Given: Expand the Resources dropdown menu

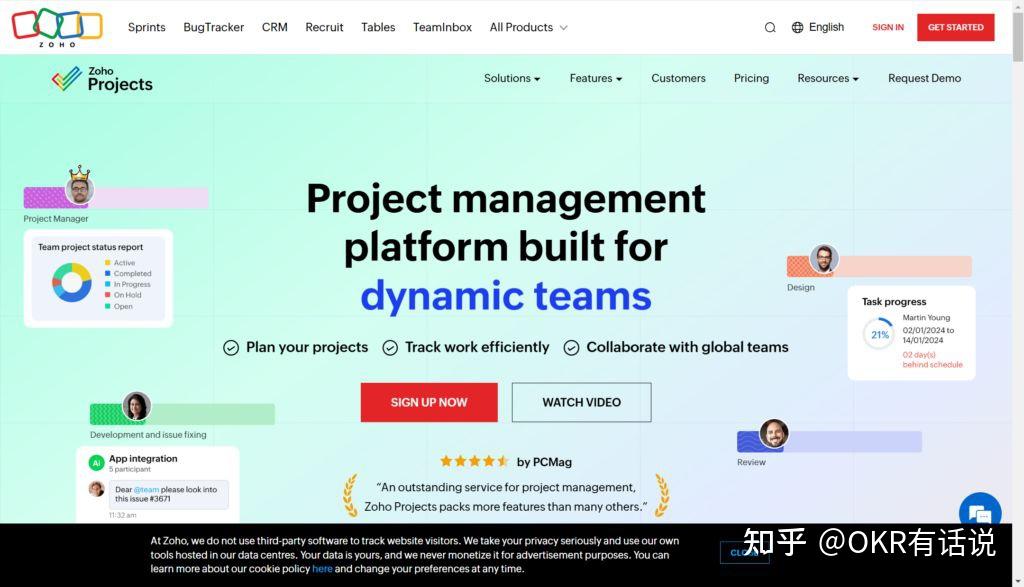Looking at the screenshot, I should tap(827, 78).
